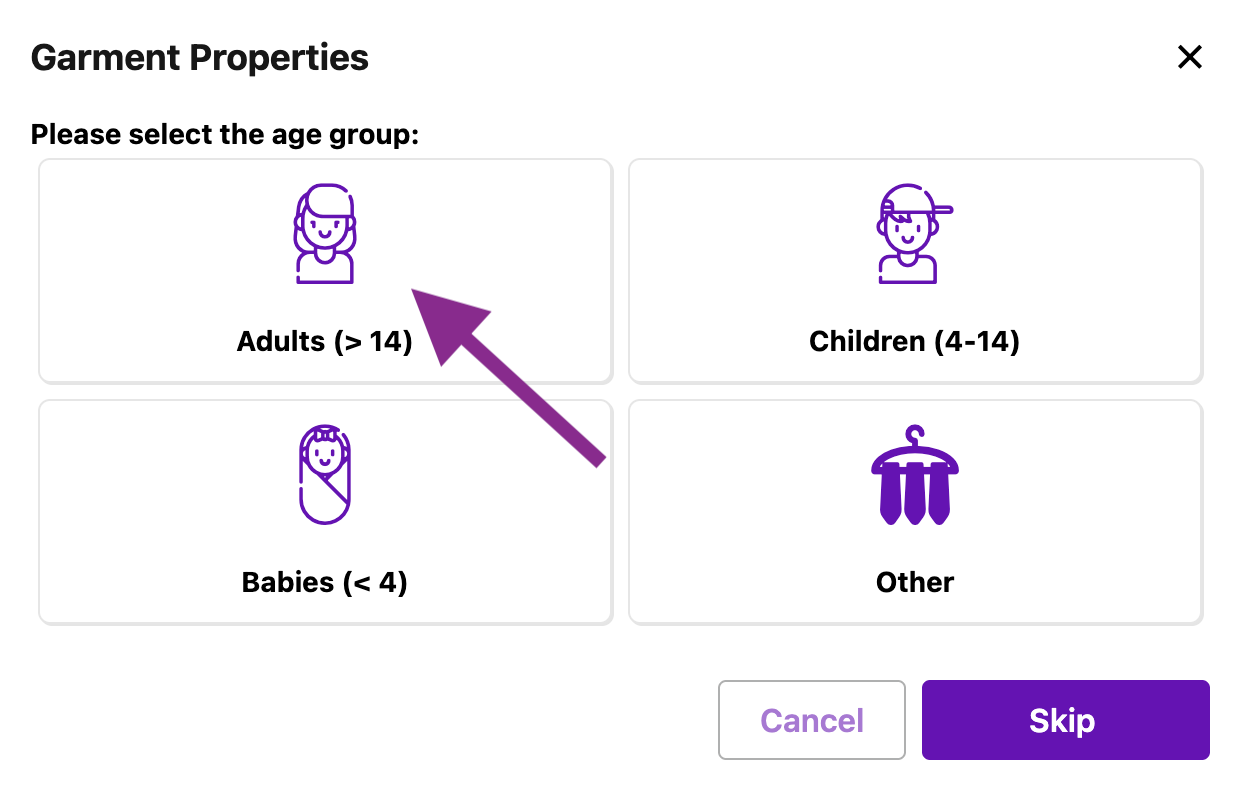Choose the Adults age group card
This screenshot has height=792, width=1238.
(x=200, y=270)
